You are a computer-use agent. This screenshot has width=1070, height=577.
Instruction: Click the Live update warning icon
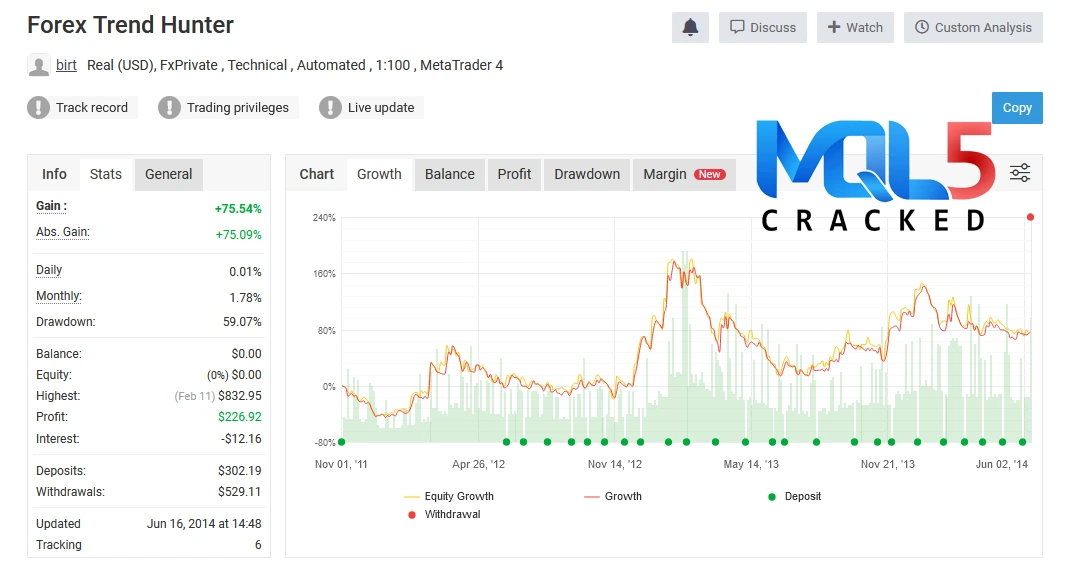pos(330,107)
